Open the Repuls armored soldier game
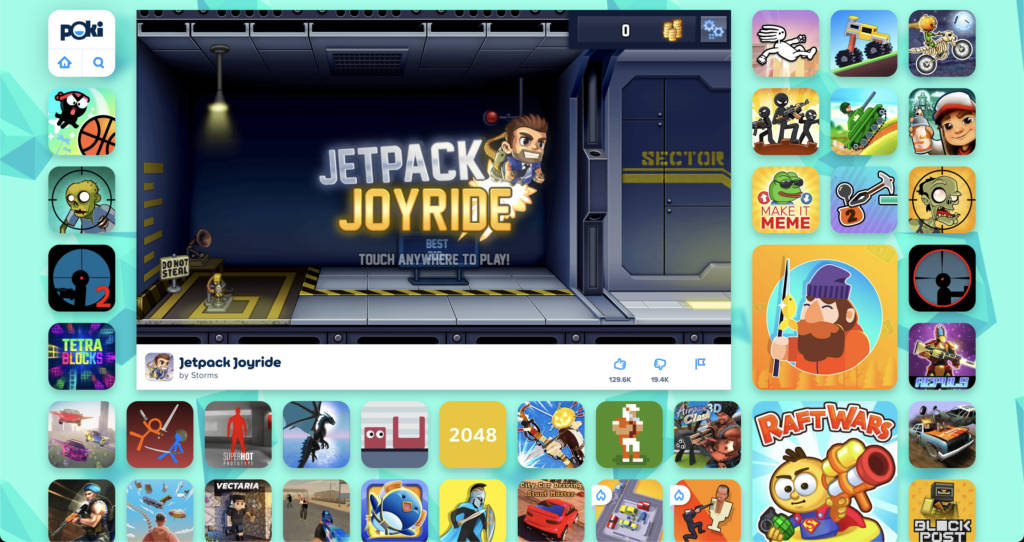Viewport: 1024px width, 542px height. (942, 357)
